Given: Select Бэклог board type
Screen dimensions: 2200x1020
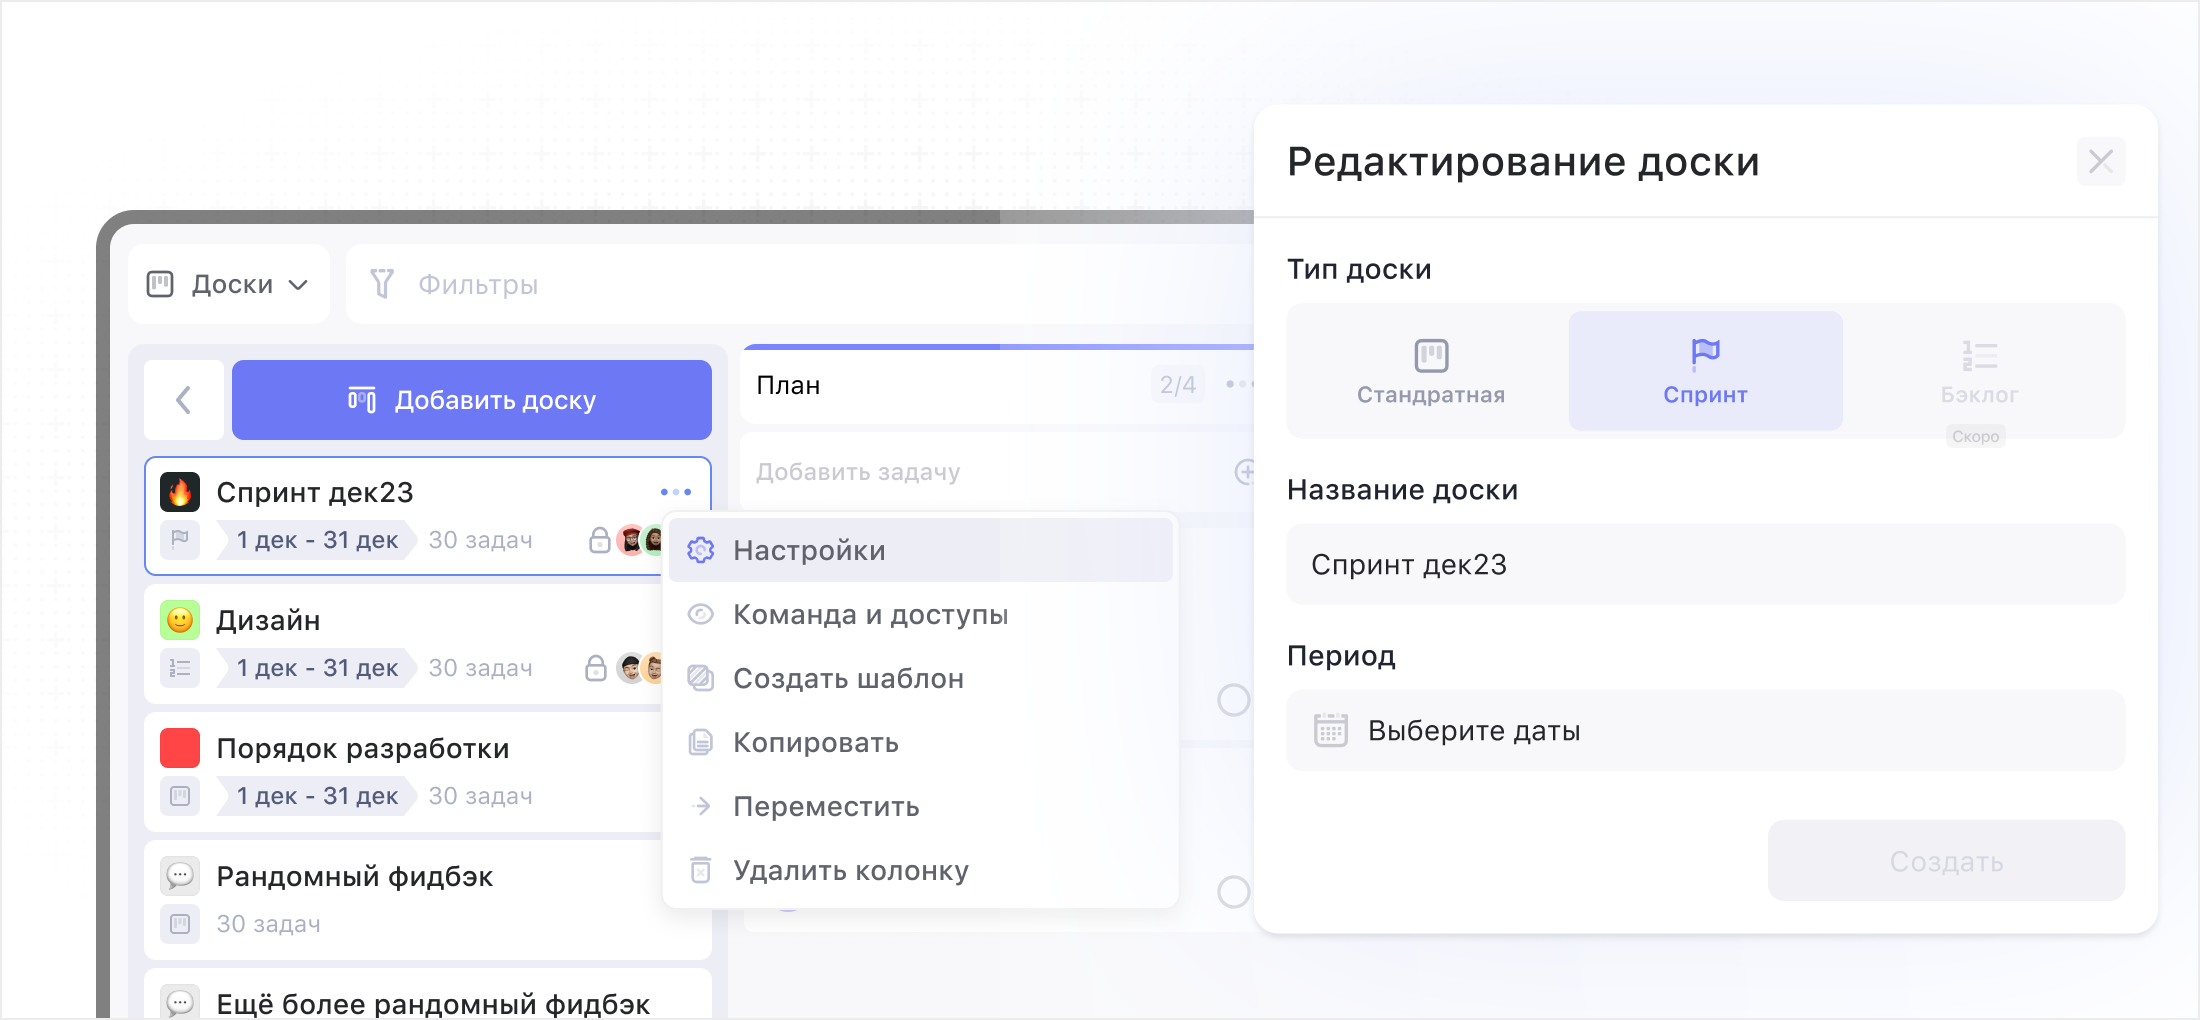Looking at the screenshot, I should [1977, 370].
